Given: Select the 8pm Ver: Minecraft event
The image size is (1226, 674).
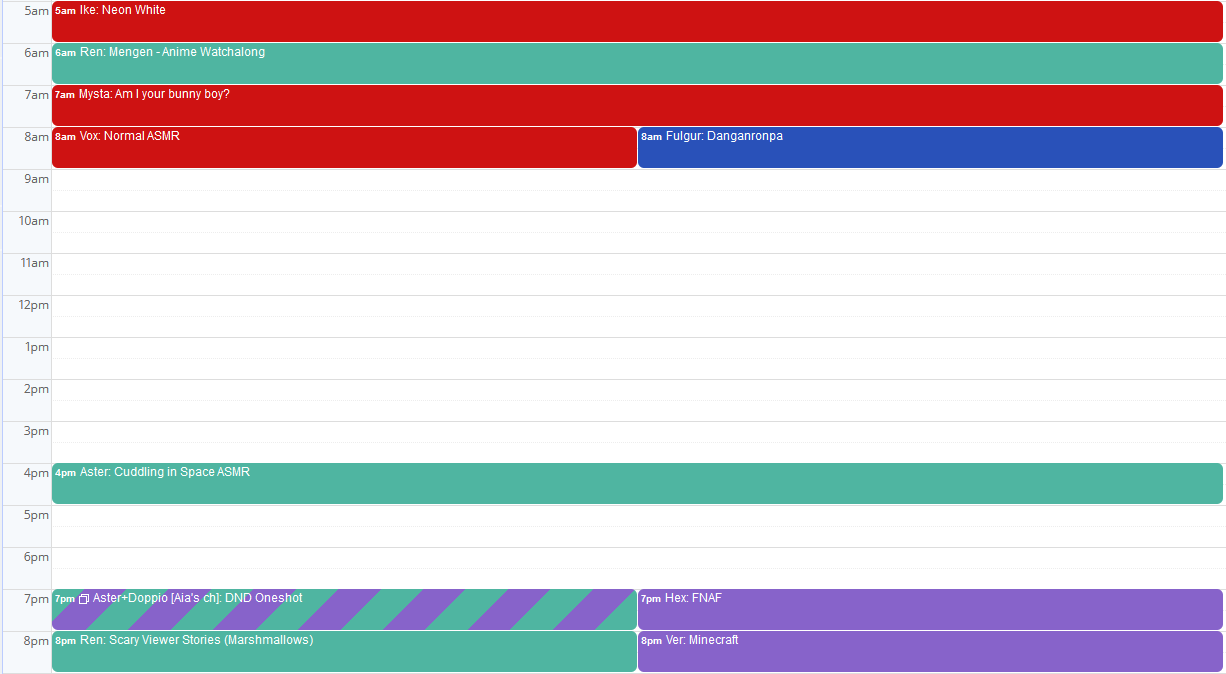Looking at the screenshot, I should tap(930, 651).
